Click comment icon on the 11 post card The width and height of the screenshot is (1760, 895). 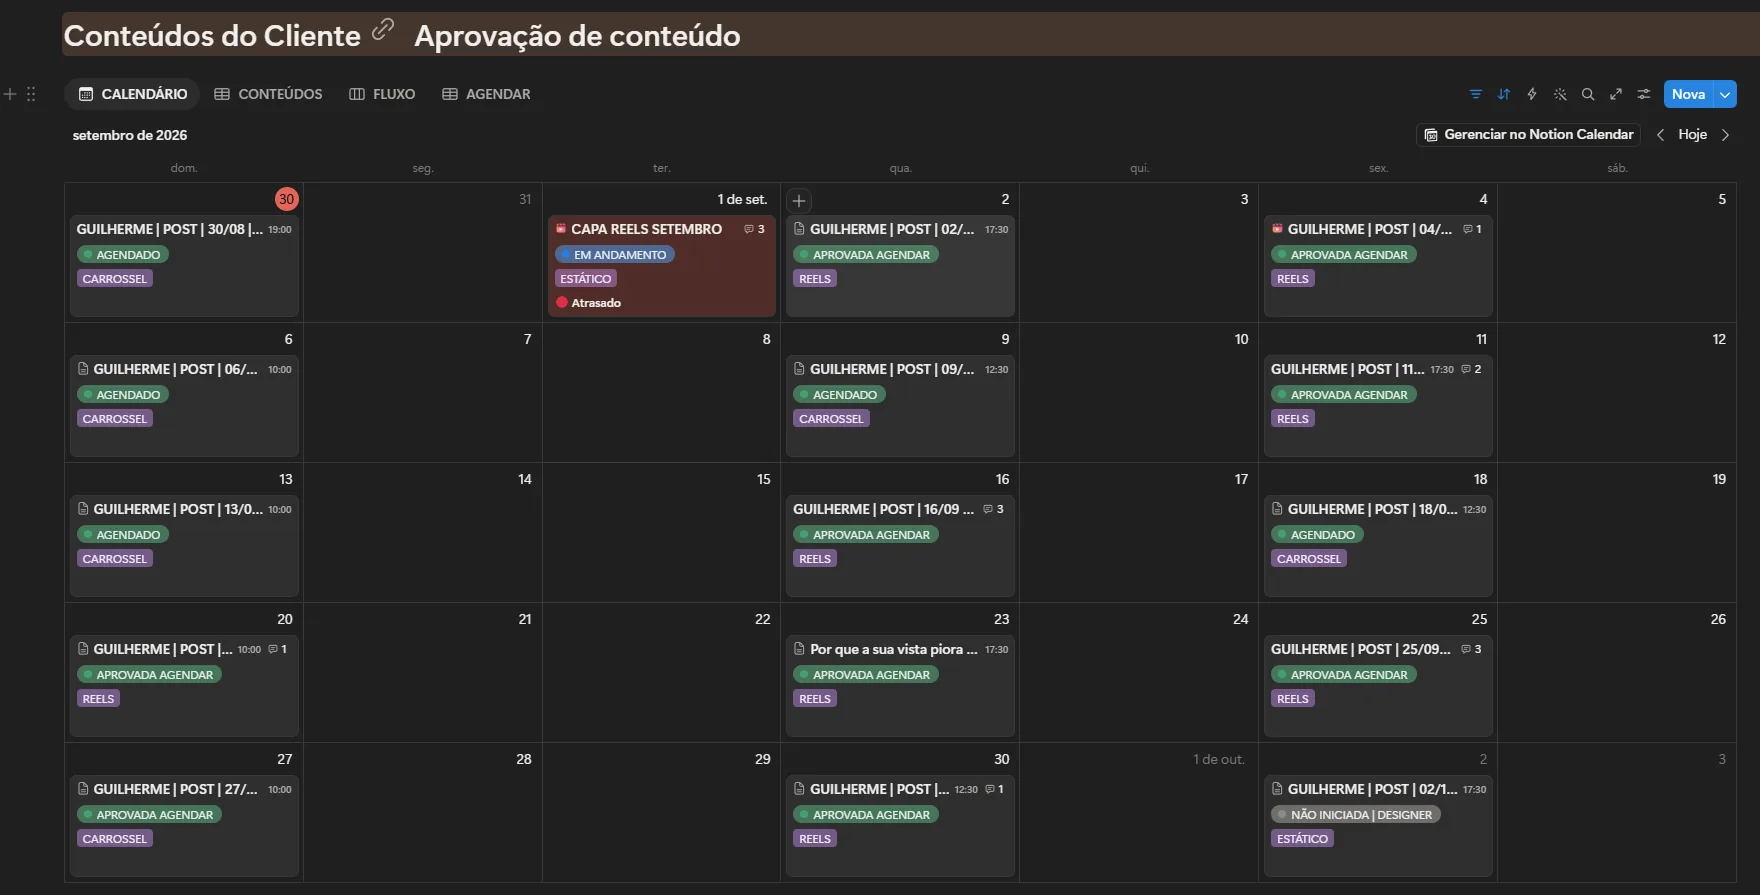pos(1471,369)
